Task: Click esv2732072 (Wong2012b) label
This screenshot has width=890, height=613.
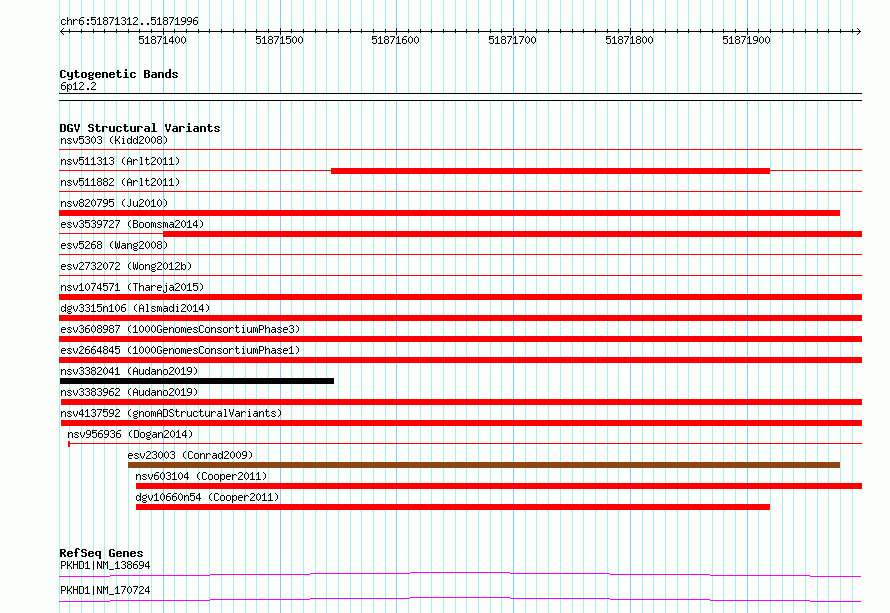Action: 126,266
